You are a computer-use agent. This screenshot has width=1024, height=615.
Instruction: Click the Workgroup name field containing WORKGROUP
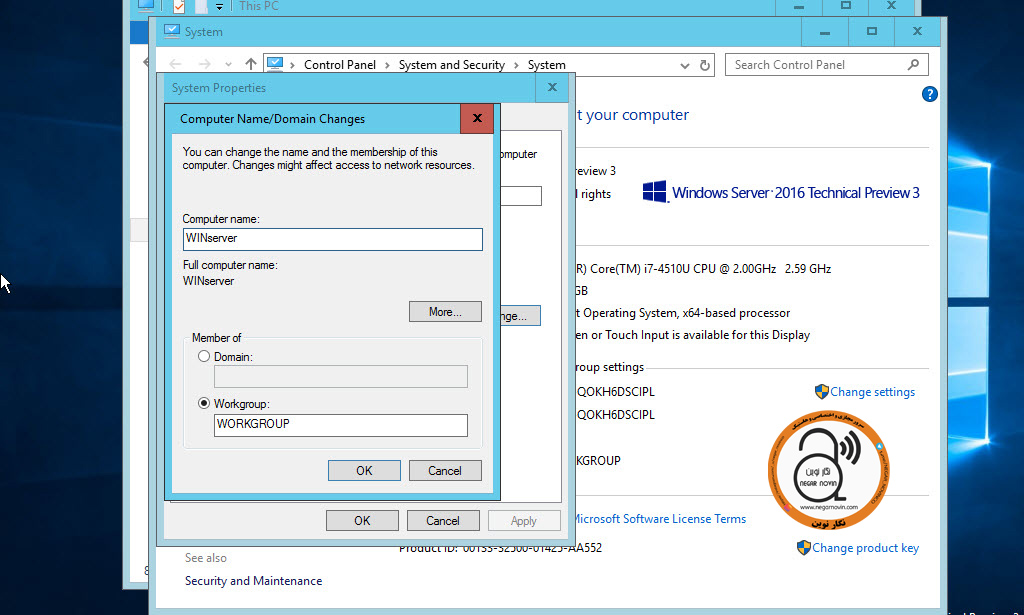(x=340, y=425)
